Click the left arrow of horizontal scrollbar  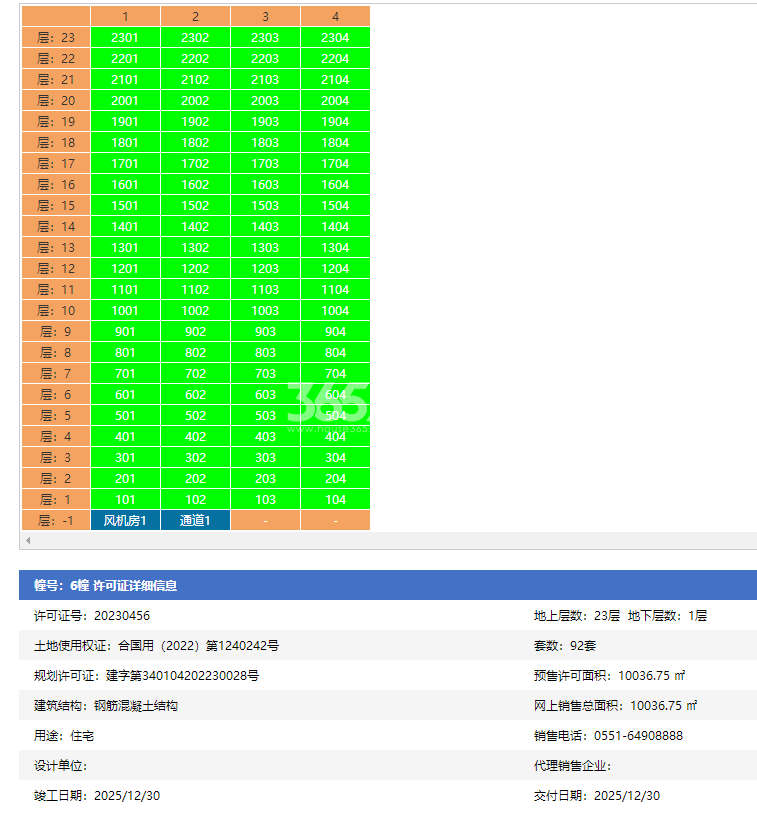click(28, 540)
